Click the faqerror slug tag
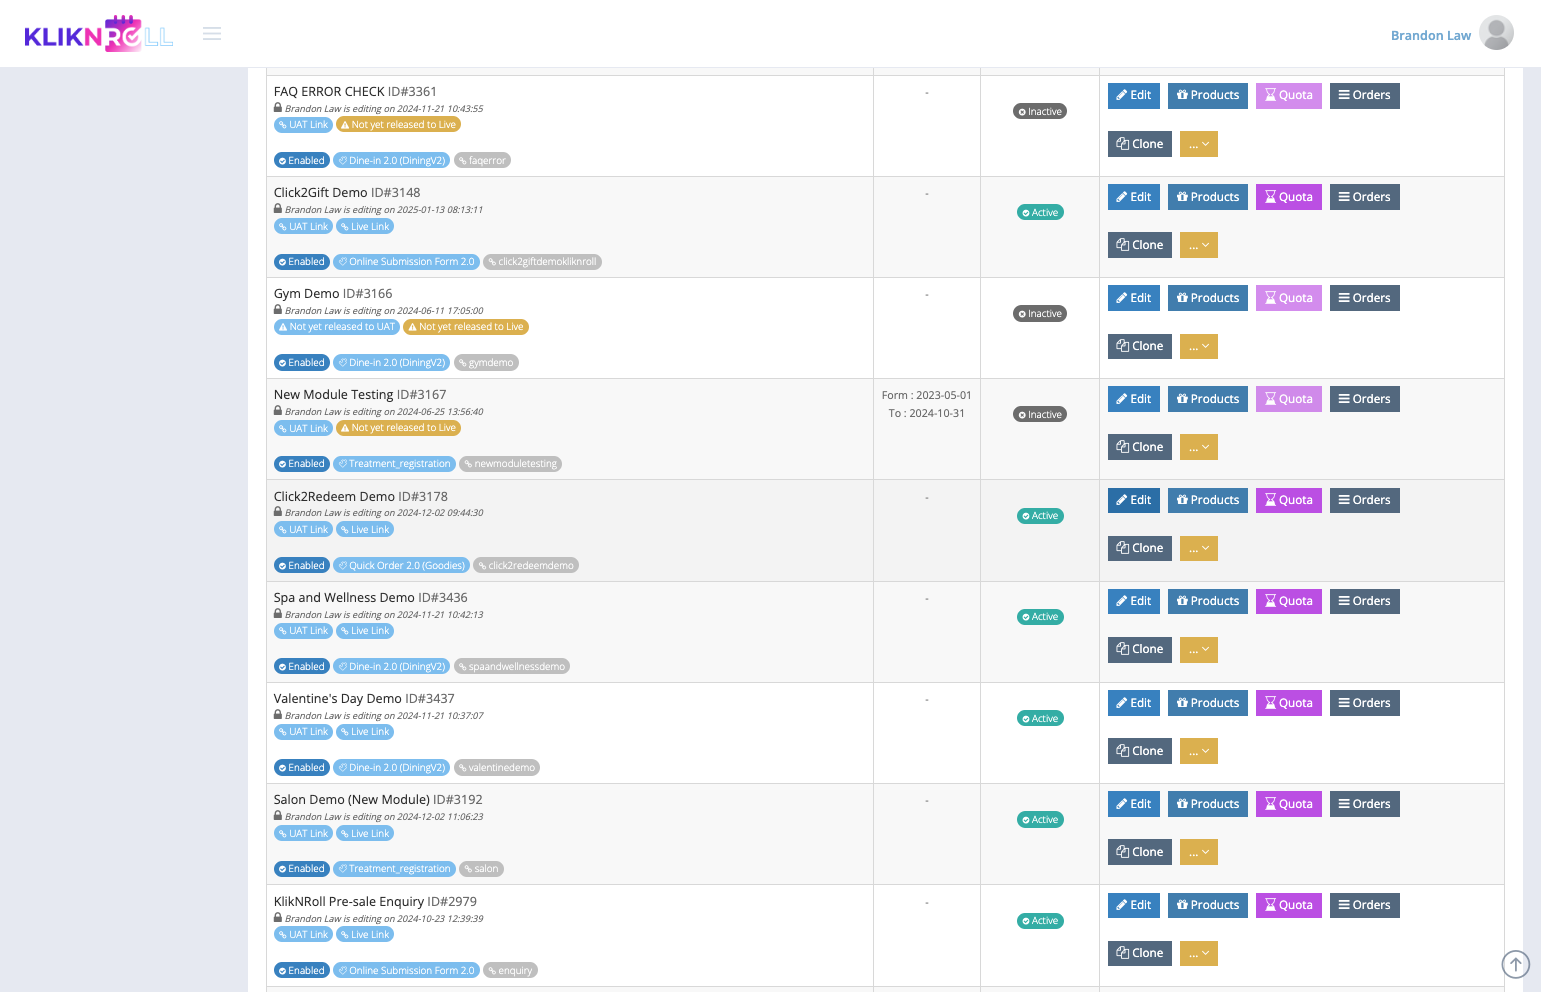 pyautogui.click(x=483, y=160)
